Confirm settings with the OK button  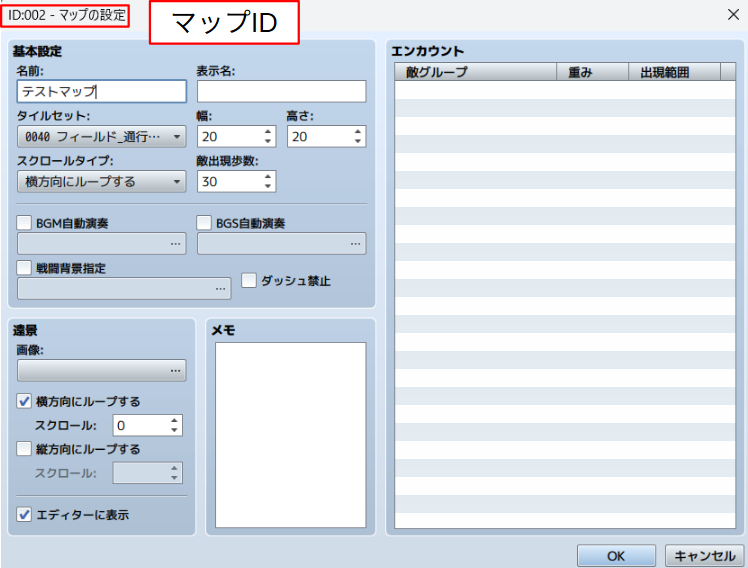pos(616,556)
